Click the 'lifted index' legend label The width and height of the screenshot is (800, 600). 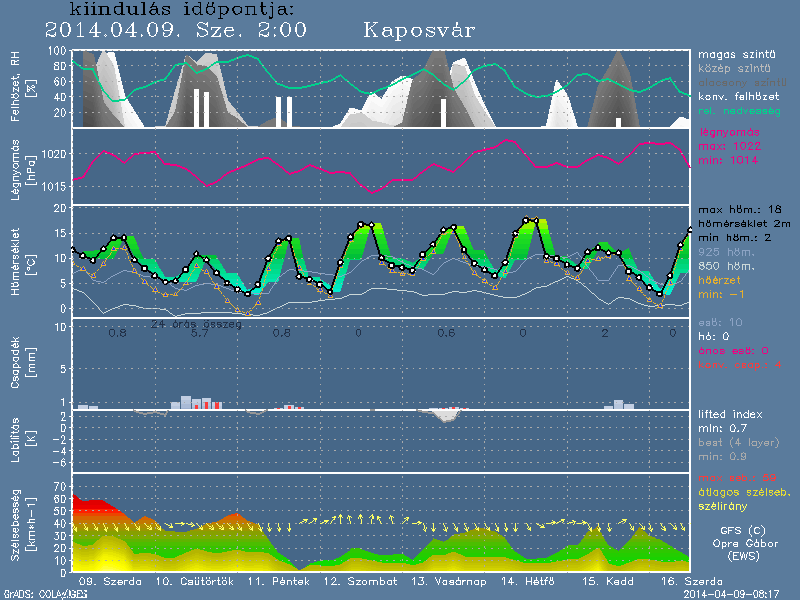(733, 414)
